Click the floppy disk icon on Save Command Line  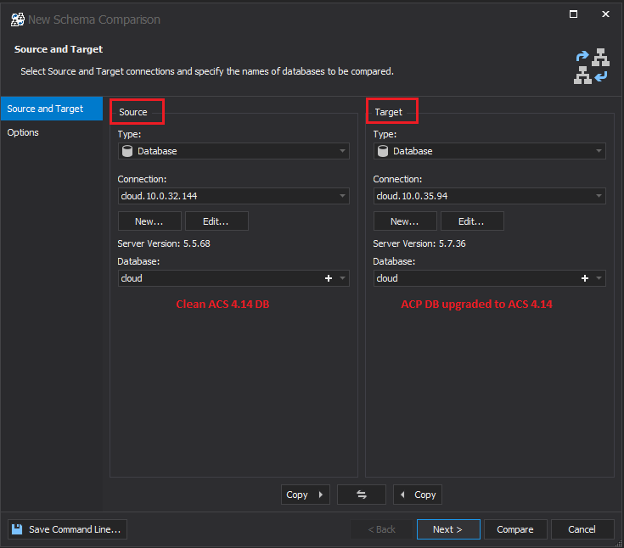click(x=17, y=529)
